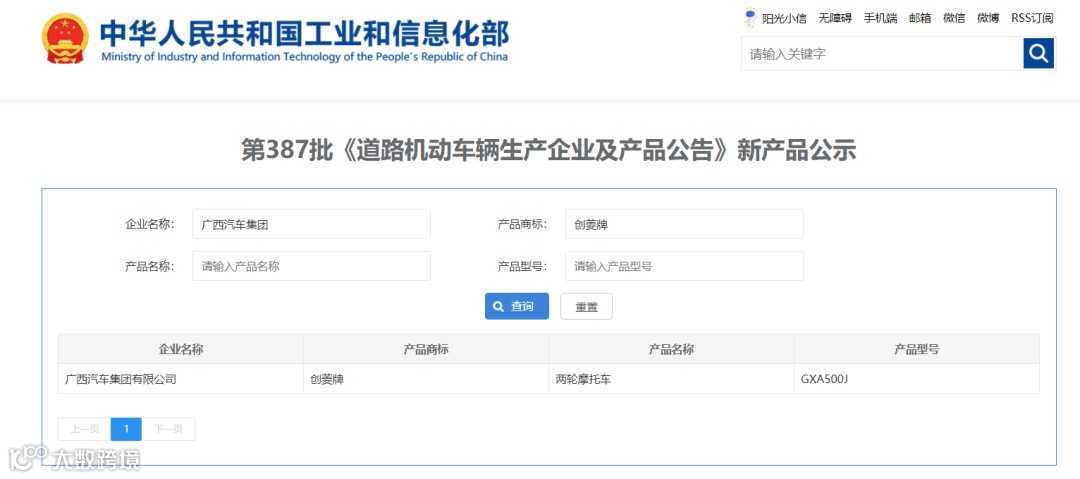The image size is (1080, 479).
Task: Click the 重置 reset button
Action: (586, 307)
